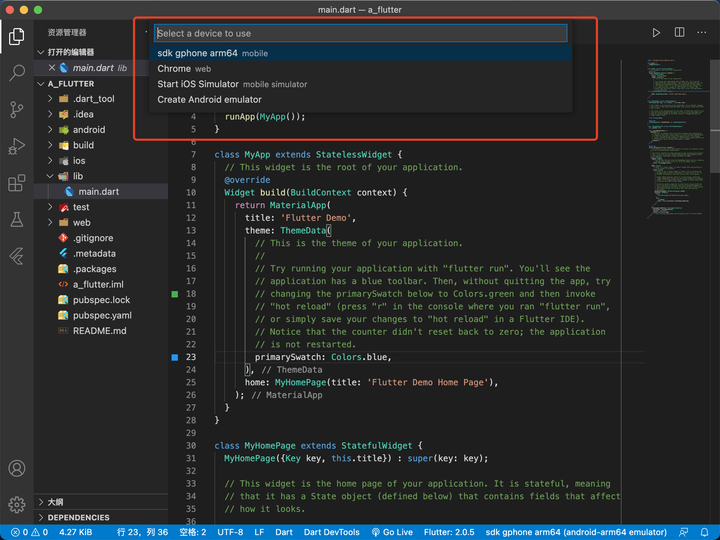Image resolution: width=720 pixels, height=540 pixels.
Task: Click file size 4.27 KiB status item
Action: (76, 532)
